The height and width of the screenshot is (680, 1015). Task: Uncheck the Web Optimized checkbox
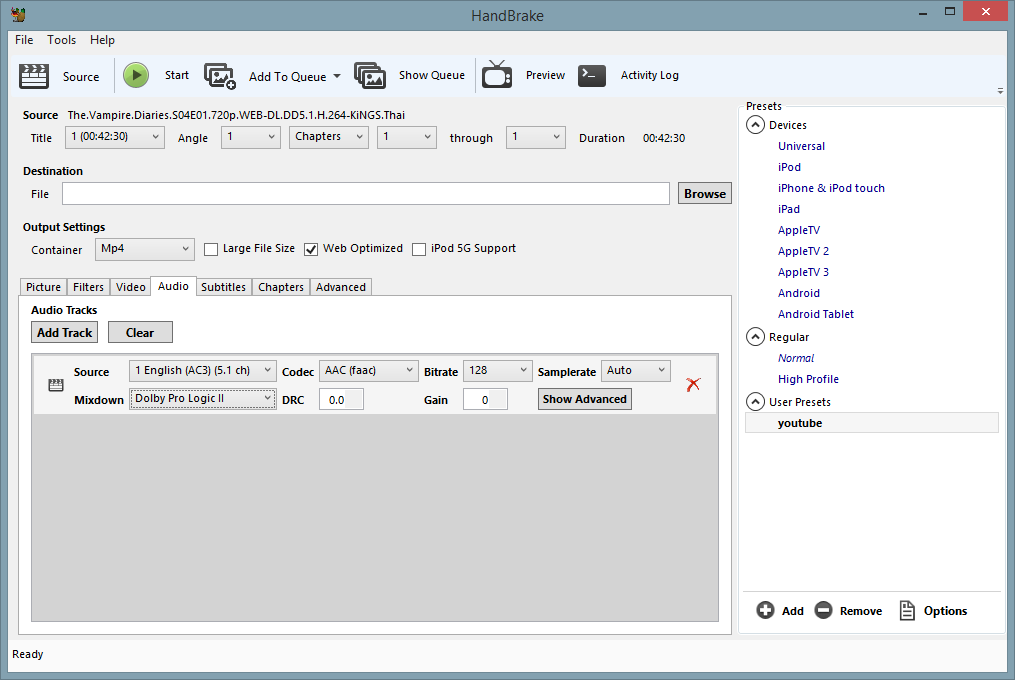click(x=311, y=249)
